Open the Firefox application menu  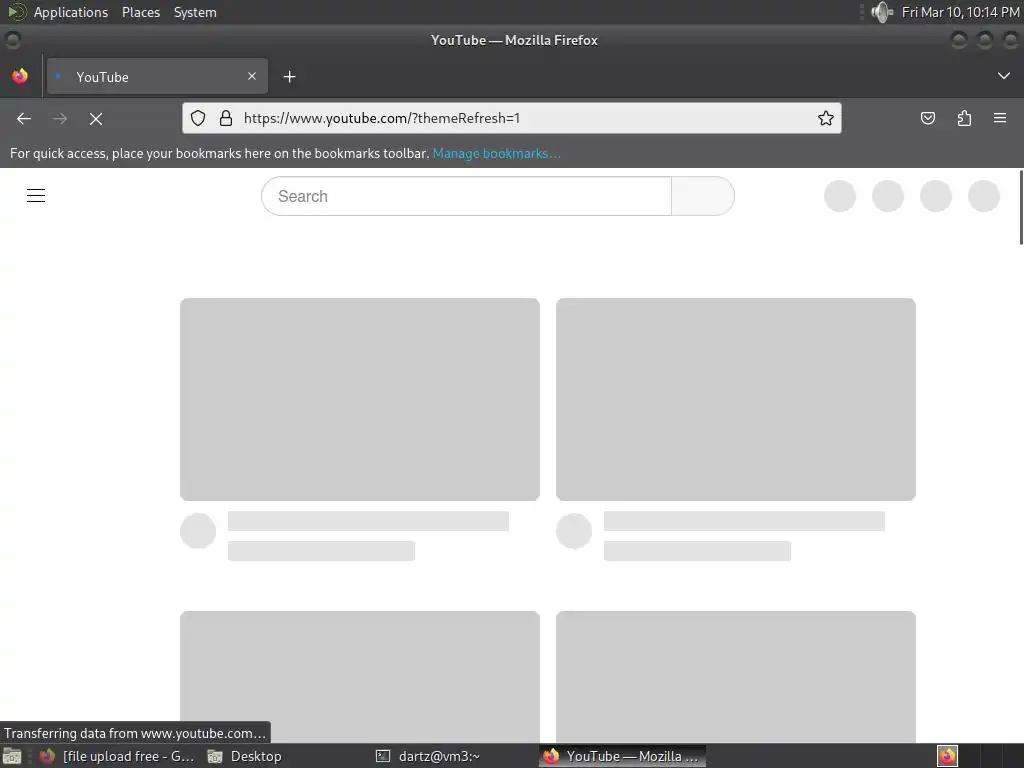1000,118
